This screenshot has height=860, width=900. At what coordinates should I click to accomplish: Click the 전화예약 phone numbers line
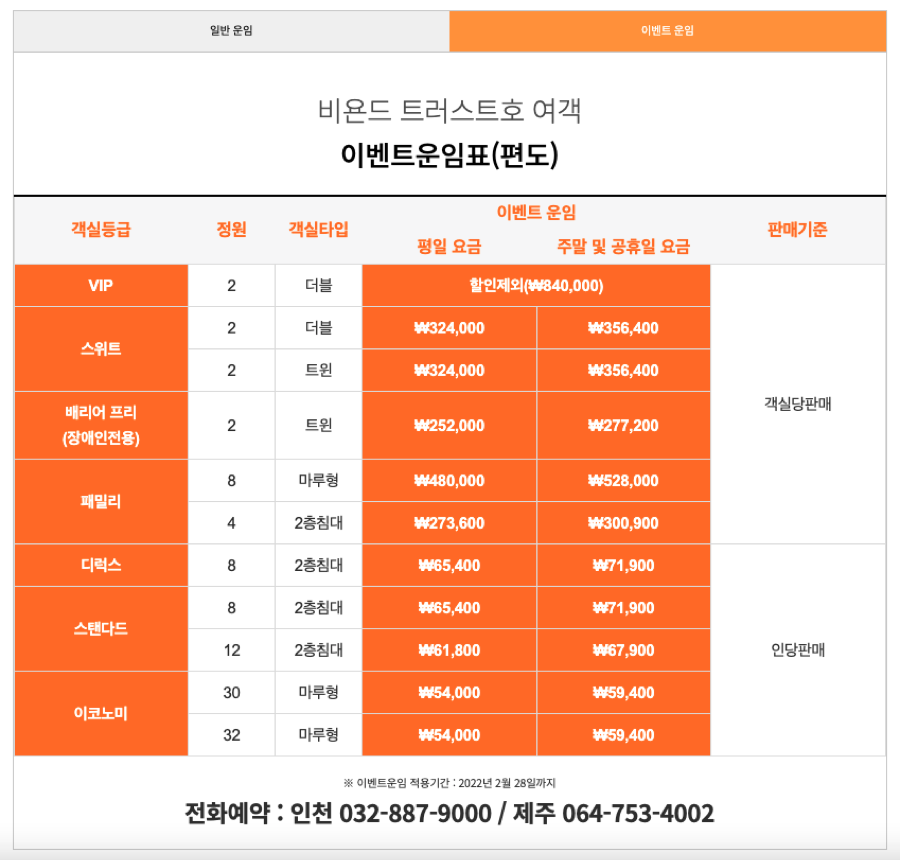[x=449, y=813]
